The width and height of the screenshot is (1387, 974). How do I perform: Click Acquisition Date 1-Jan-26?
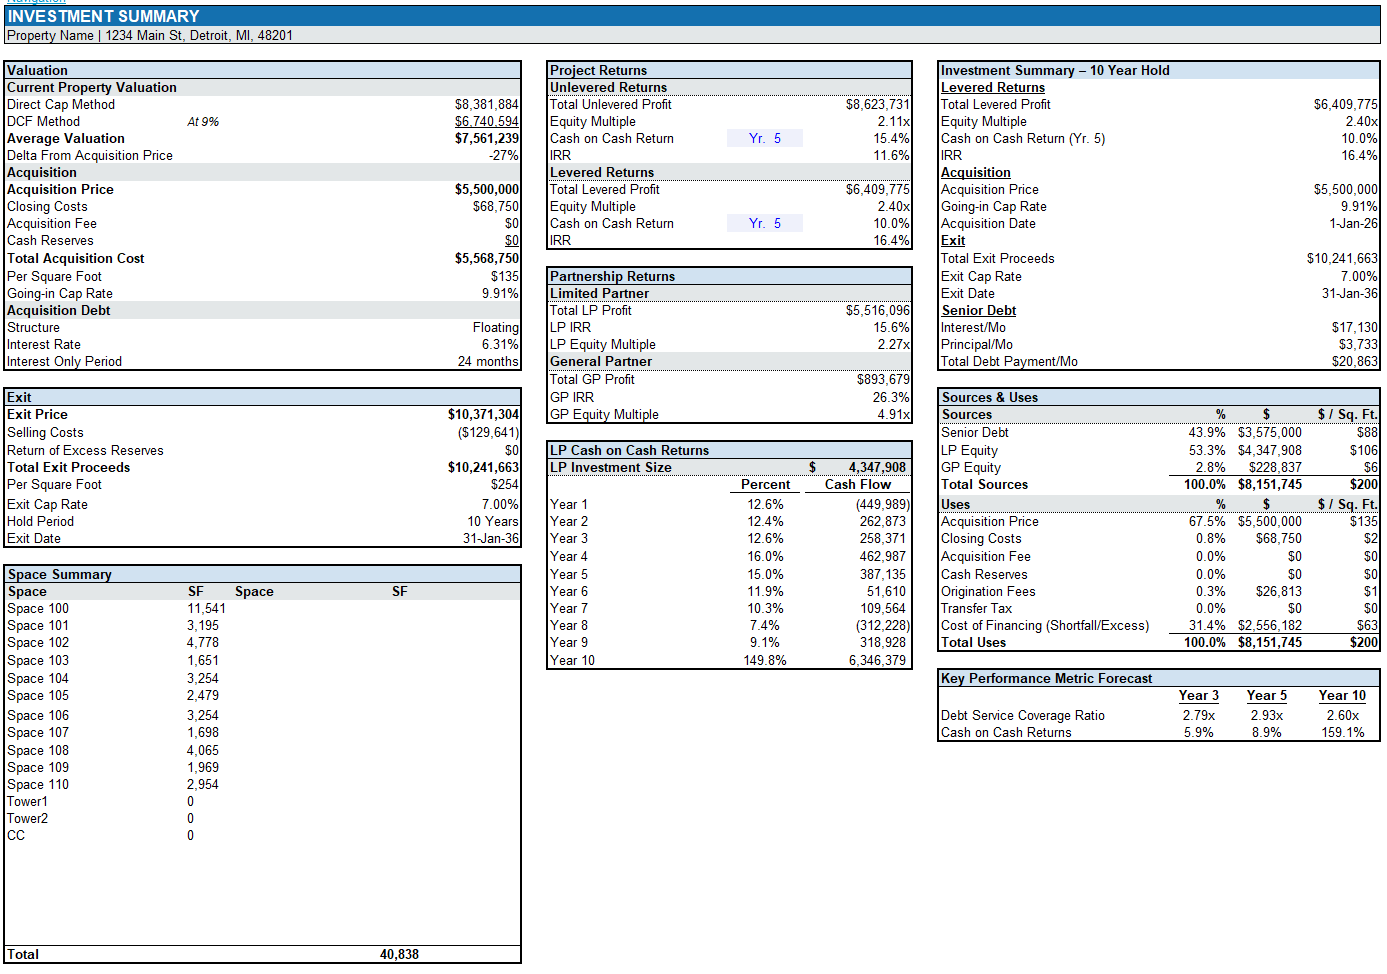pyautogui.click(x=1353, y=223)
